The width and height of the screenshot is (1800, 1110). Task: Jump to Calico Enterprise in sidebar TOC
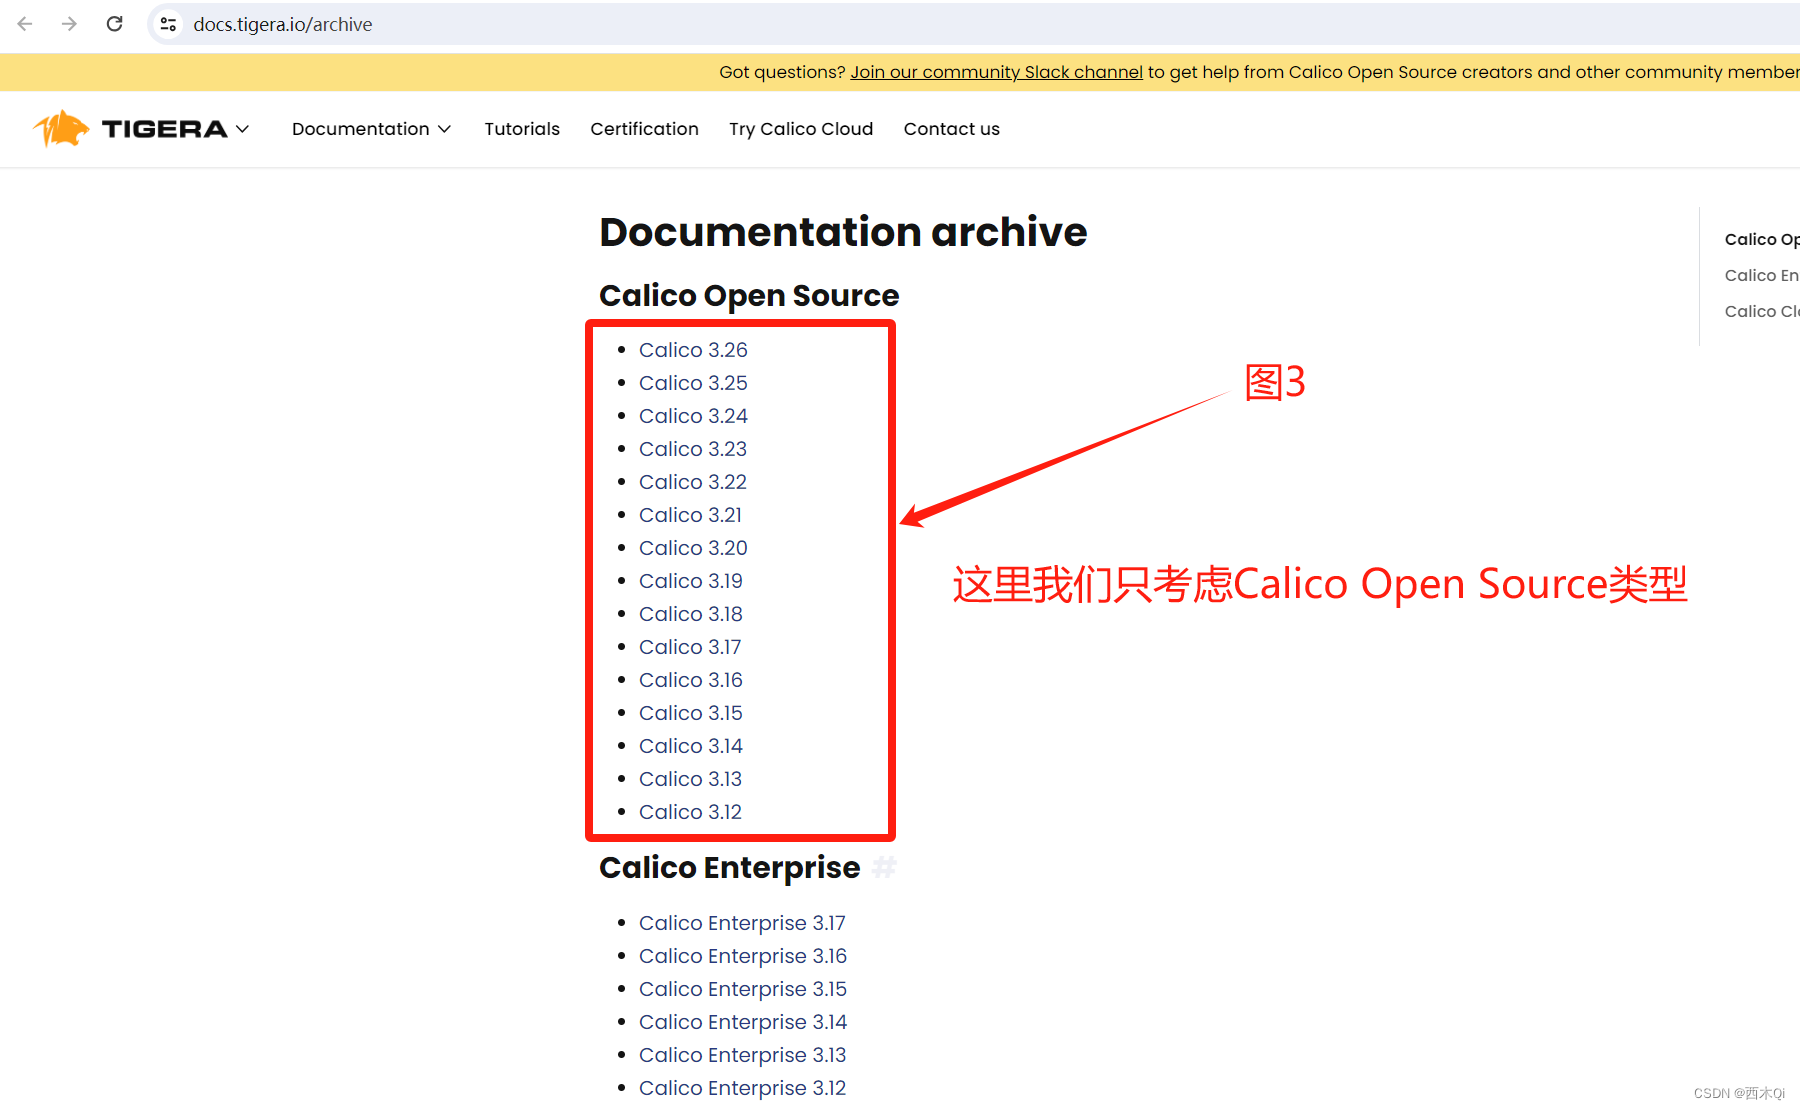pos(1762,275)
